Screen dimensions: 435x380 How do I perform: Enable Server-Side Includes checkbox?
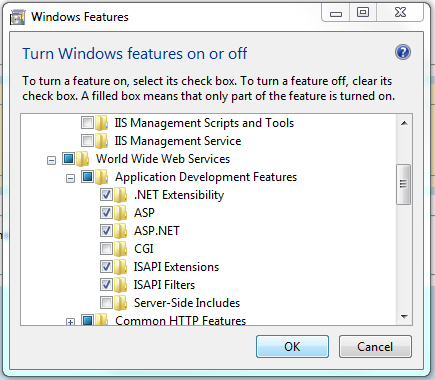coord(106,302)
